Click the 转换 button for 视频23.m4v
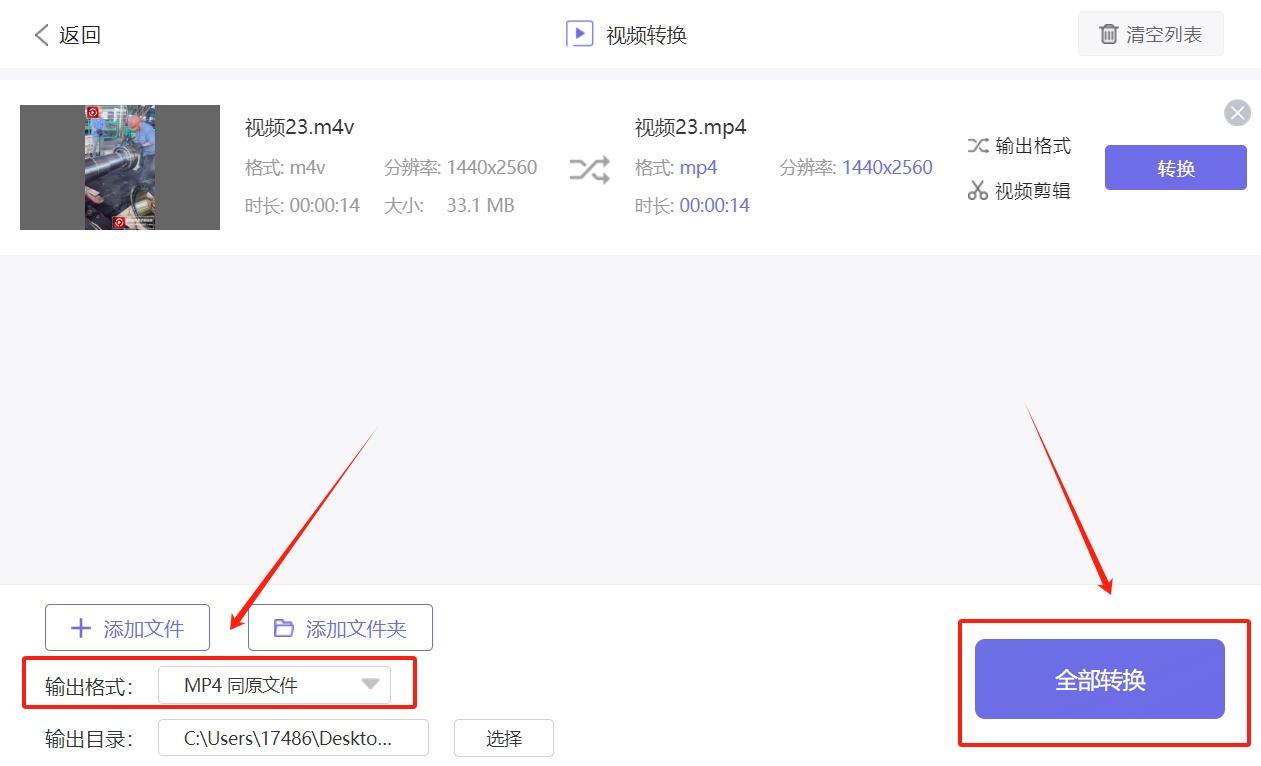Image resolution: width=1261 pixels, height=766 pixels. pyautogui.click(x=1175, y=168)
